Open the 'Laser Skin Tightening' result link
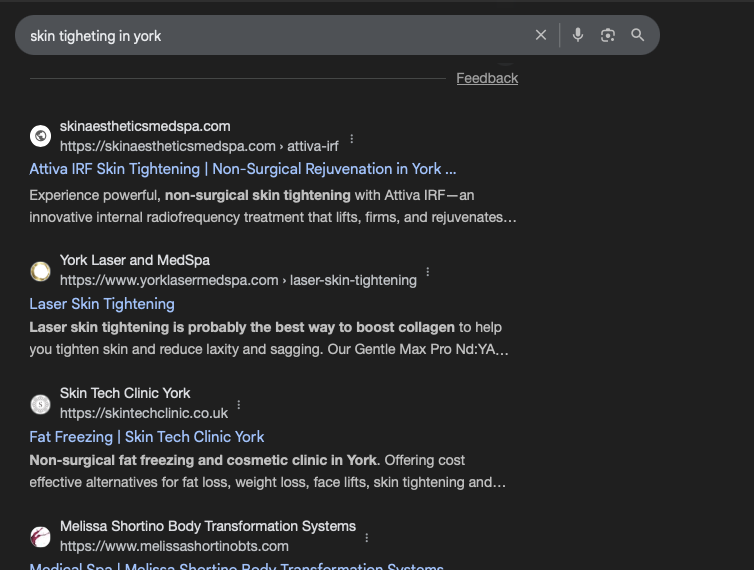This screenshot has width=754, height=570. click(x=102, y=304)
